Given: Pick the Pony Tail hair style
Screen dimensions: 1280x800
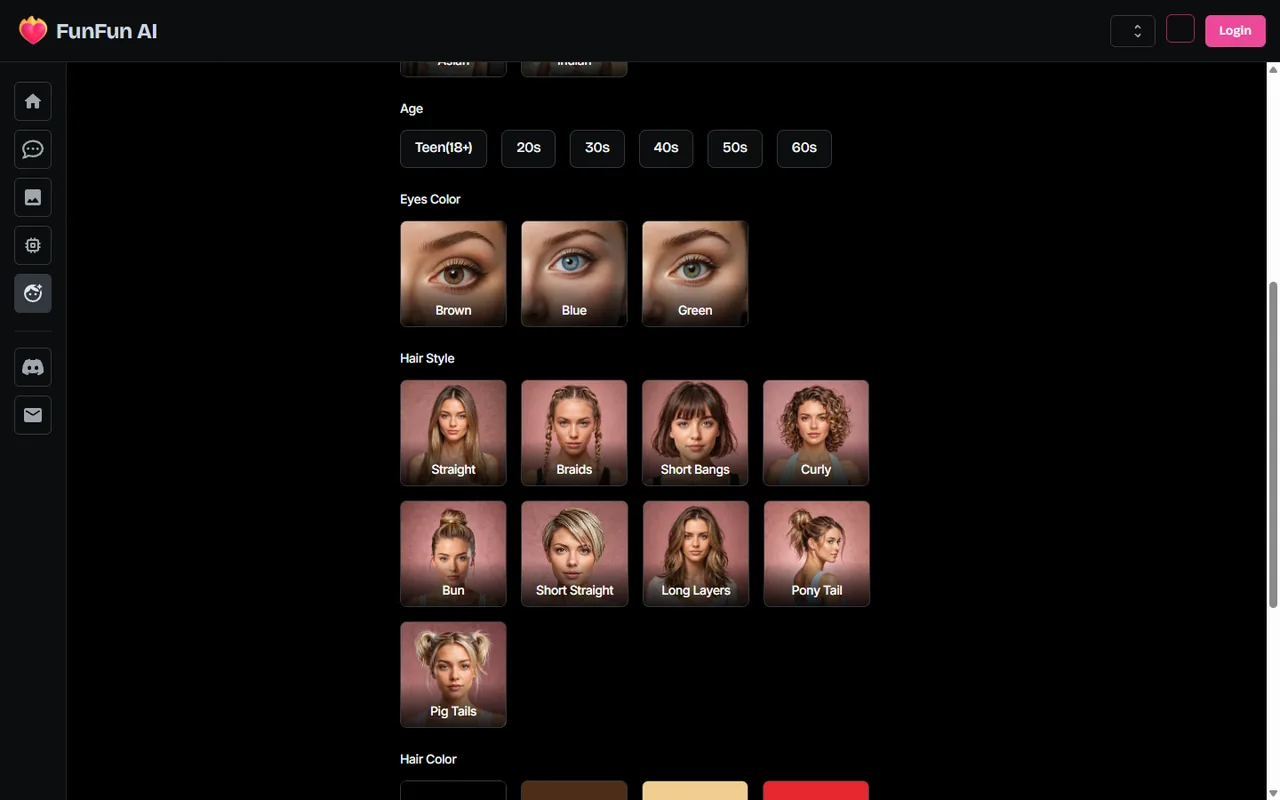Looking at the screenshot, I should pos(816,554).
